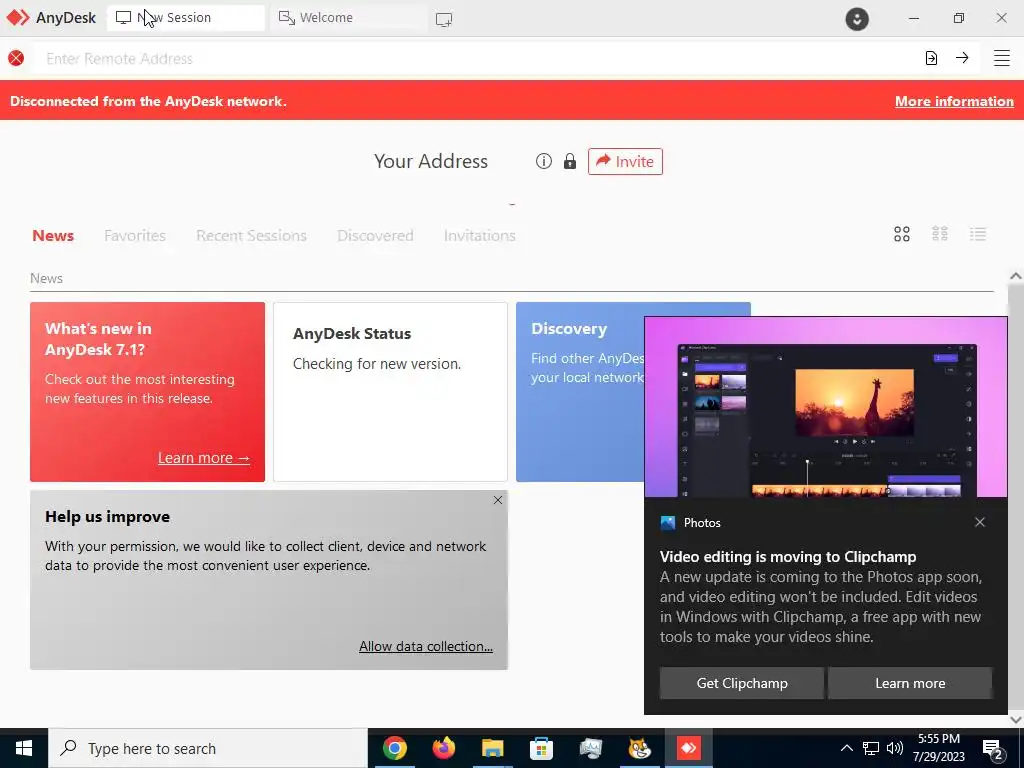Click the Discovery card

(x=580, y=392)
